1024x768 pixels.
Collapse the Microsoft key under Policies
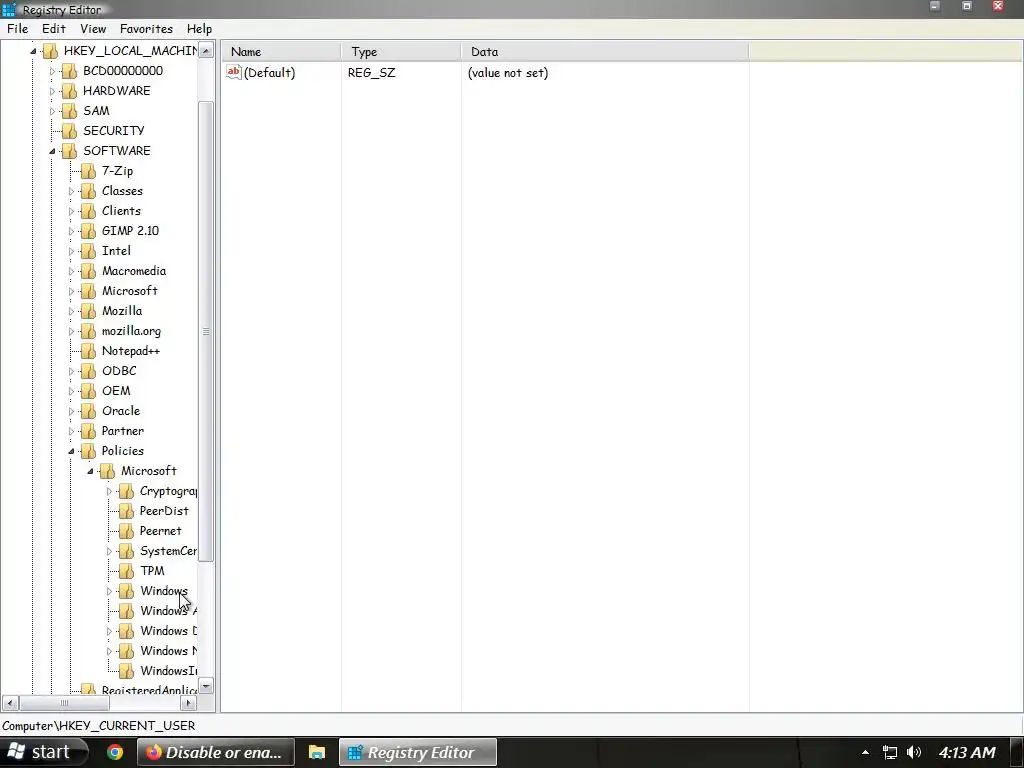click(x=90, y=472)
